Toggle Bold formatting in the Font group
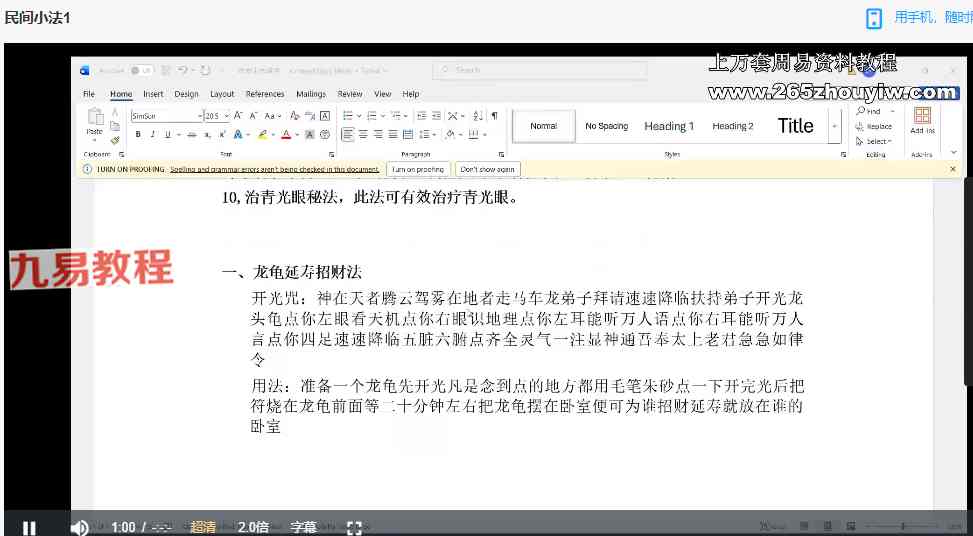The height and width of the screenshot is (536, 973). 138,135
